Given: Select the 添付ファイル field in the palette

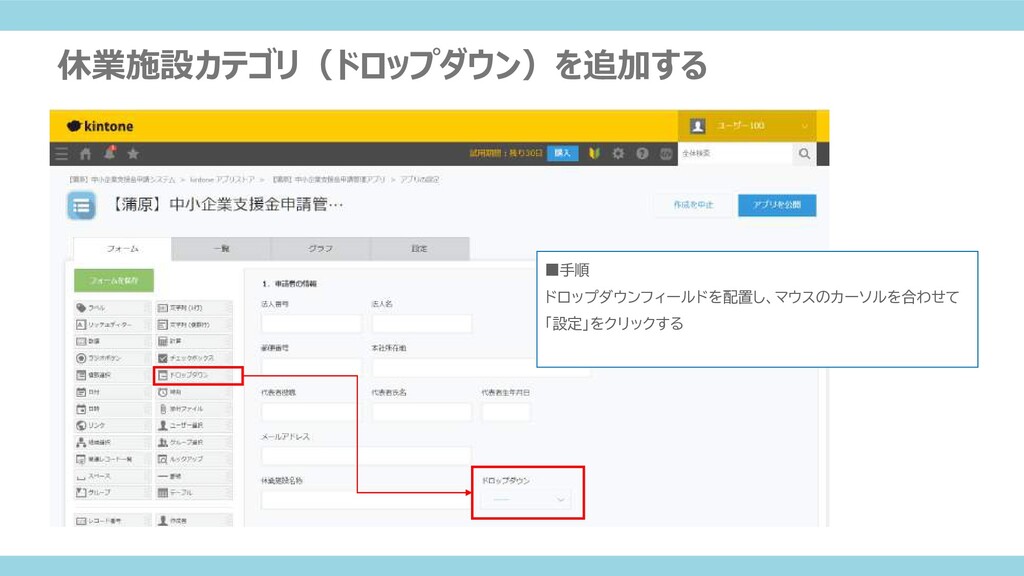Looking at the screenshot, I should point(193,409).
